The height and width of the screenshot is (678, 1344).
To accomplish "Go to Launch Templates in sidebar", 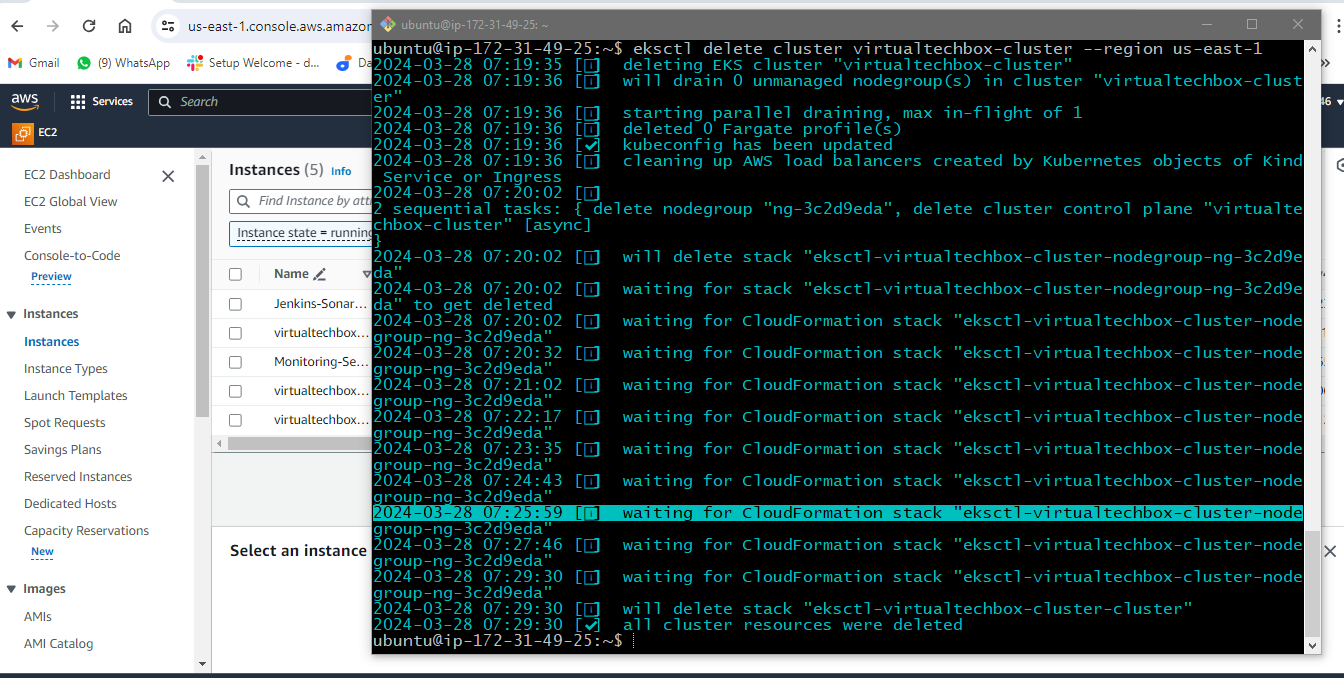I will click(x=75, y=396).
